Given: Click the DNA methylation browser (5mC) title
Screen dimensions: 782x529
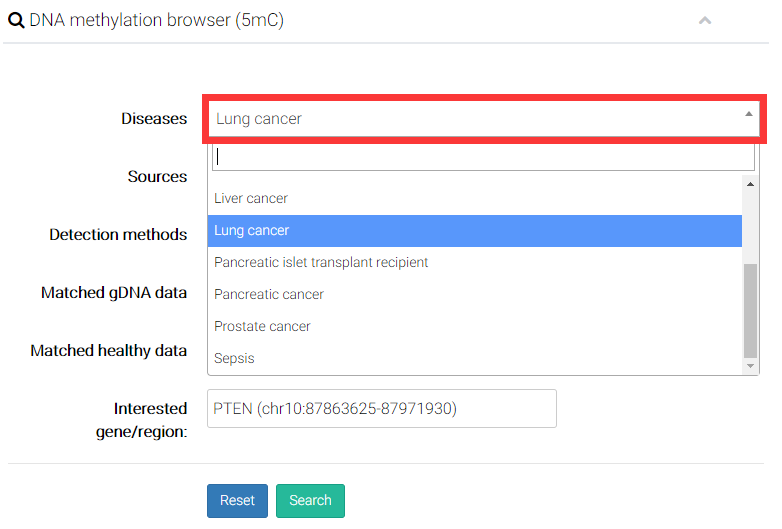Looking at the screenshot, I should 156,20.
